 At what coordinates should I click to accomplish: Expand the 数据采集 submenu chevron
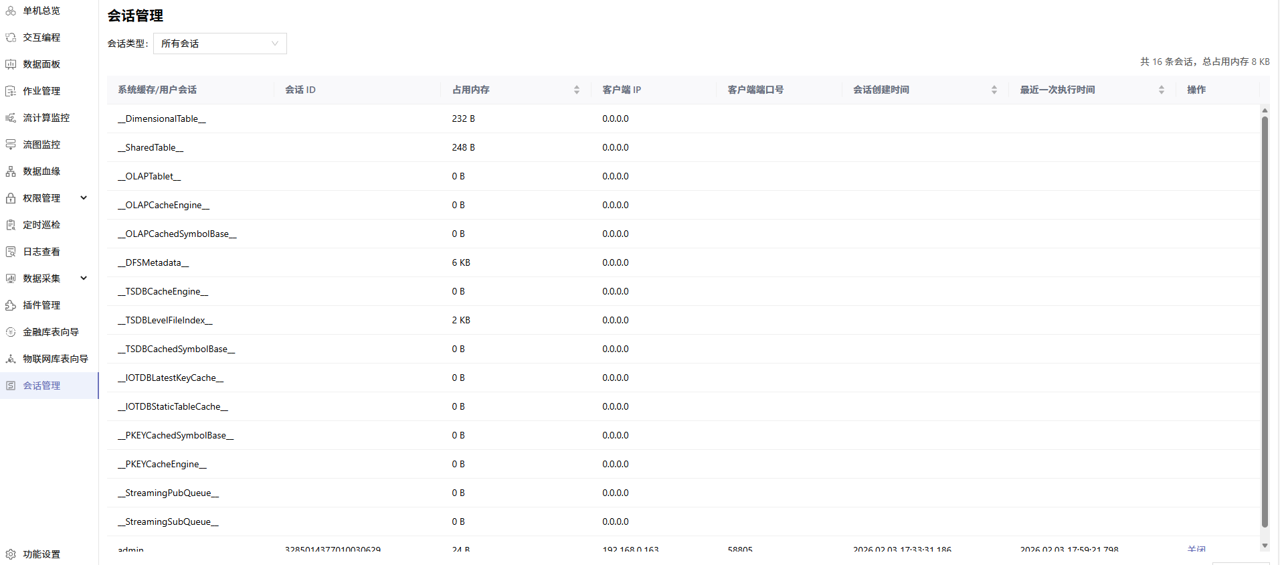(x=84, y=279)
